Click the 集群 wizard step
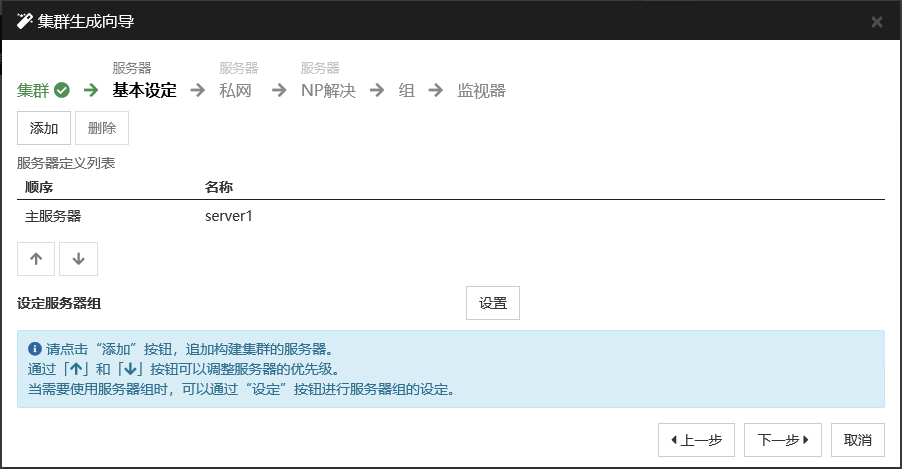The height and width of the screenshot is (469, 902). (34, 91)
